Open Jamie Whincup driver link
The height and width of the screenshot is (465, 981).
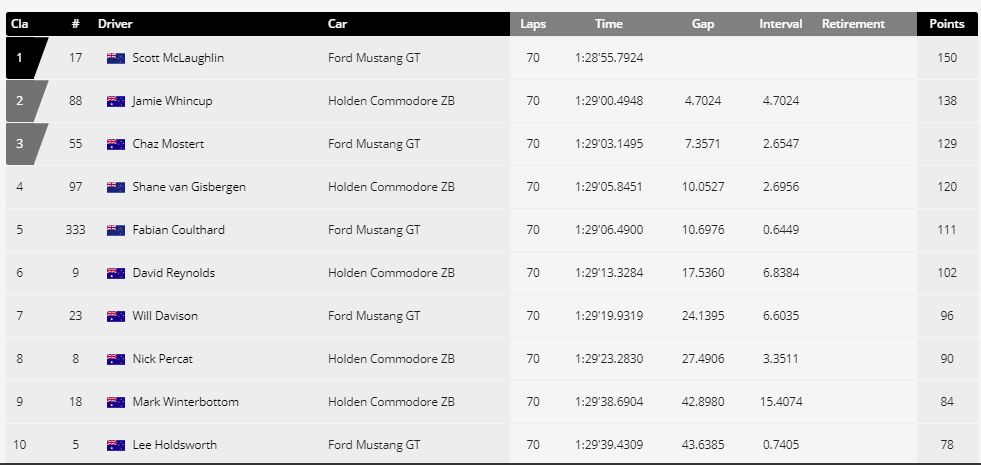(172, 101)
